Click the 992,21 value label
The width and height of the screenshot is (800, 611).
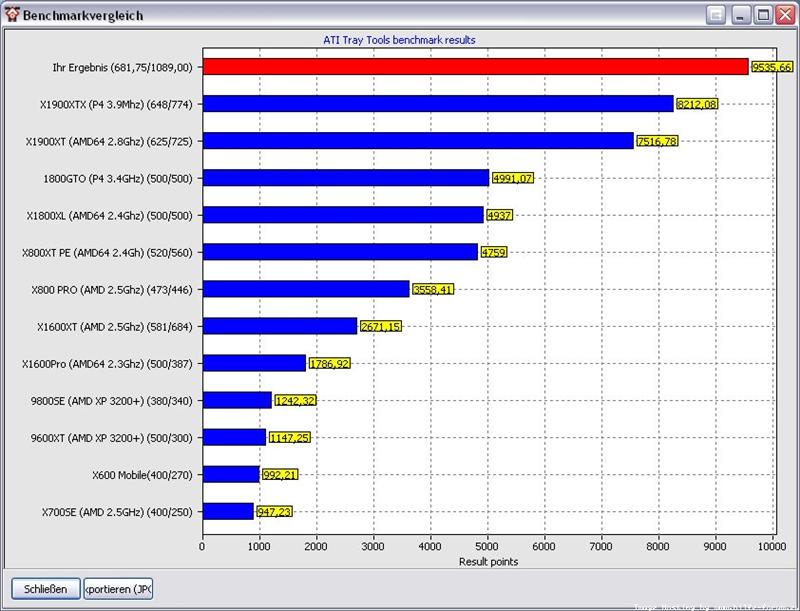[x=280, y=475]
